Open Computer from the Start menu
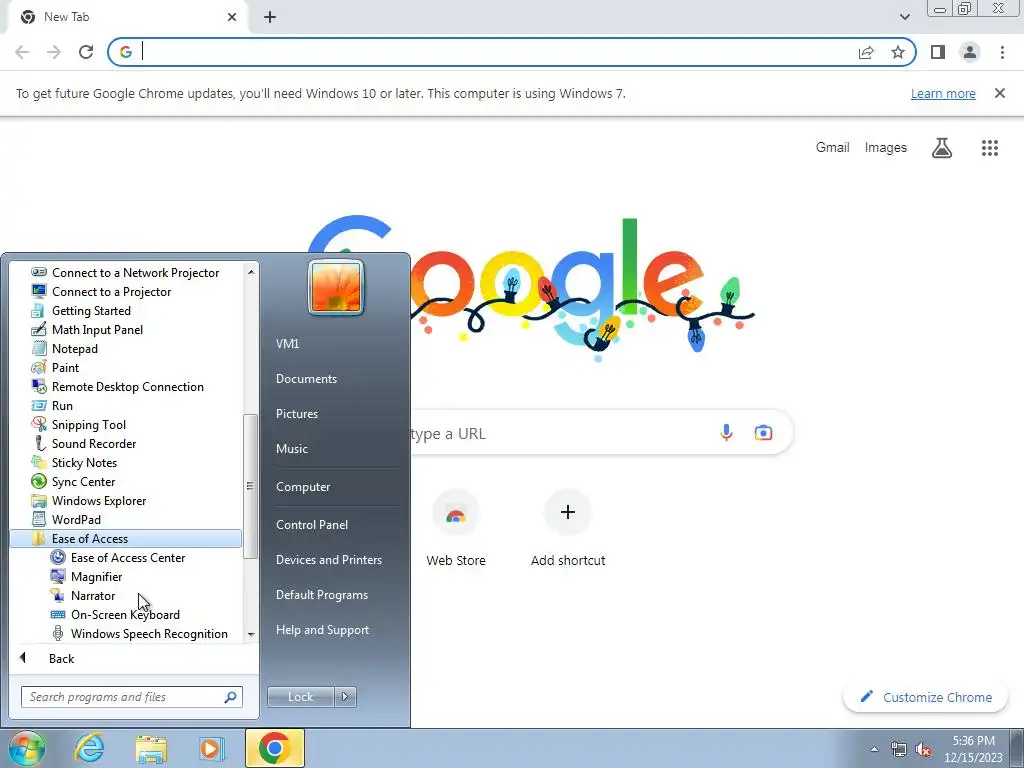The height and width of the screenshot is (768, 1024). point(303,487)
